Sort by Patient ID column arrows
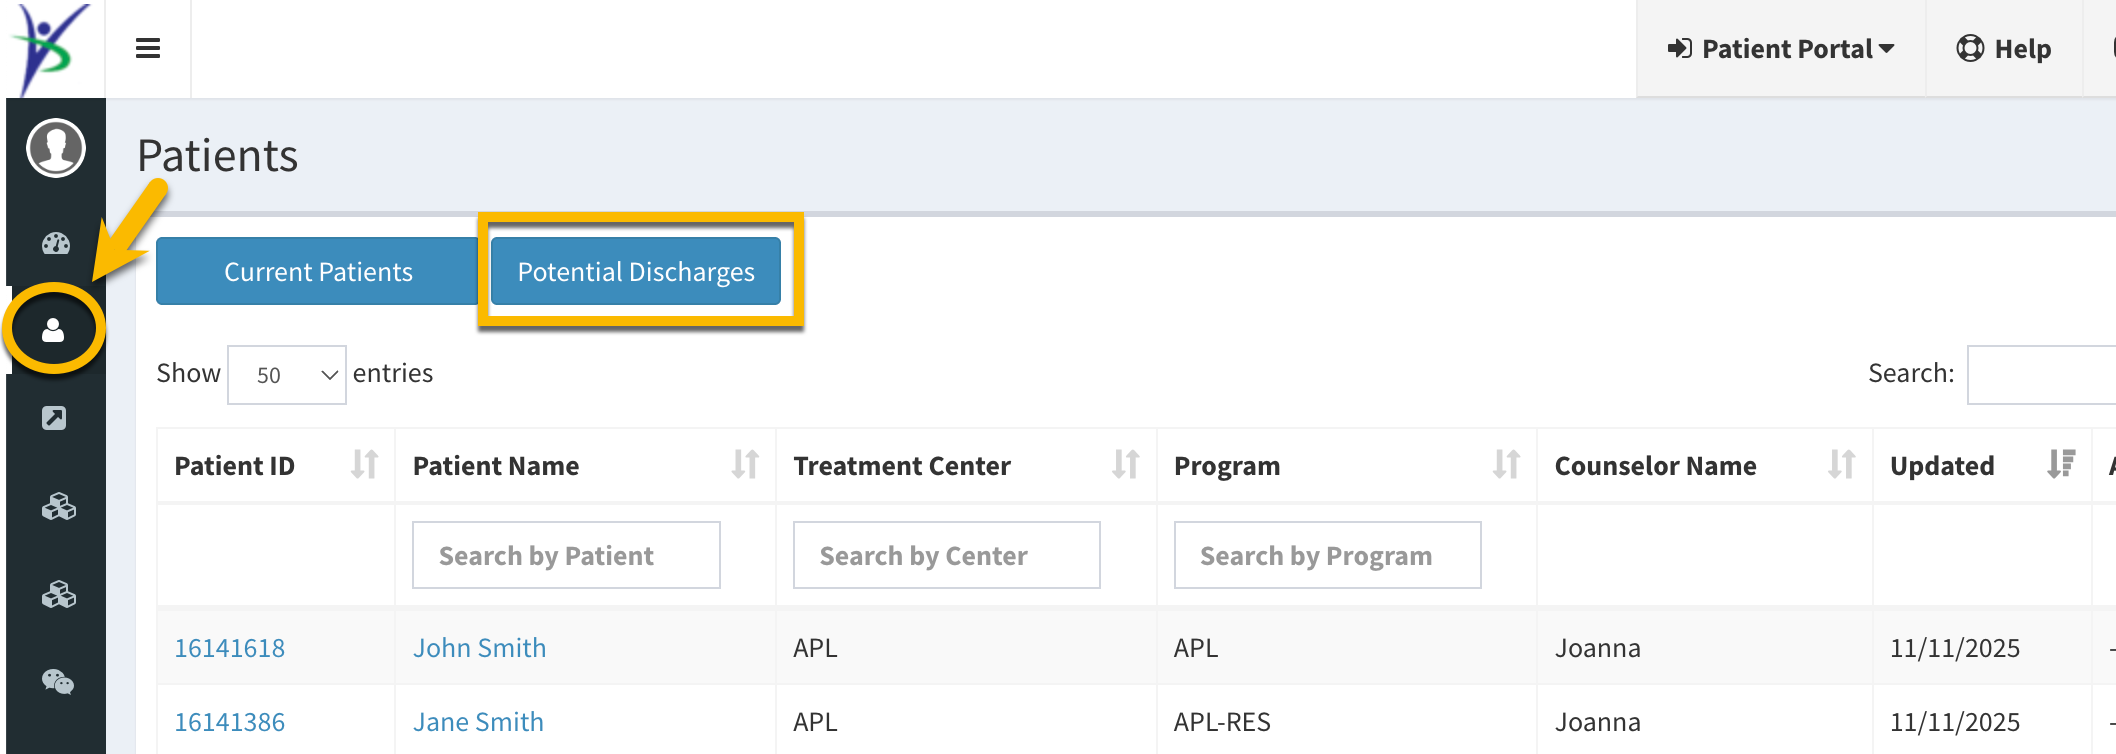The image size is (2116, 754). coord(365,465)
